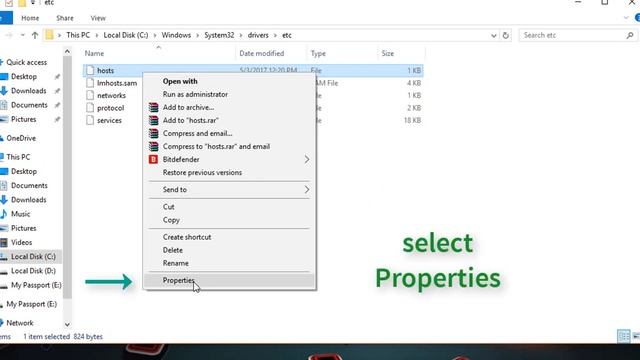Screen dimensions: 640x360
Task: Click the services file icon
Action: click(90, 120)
